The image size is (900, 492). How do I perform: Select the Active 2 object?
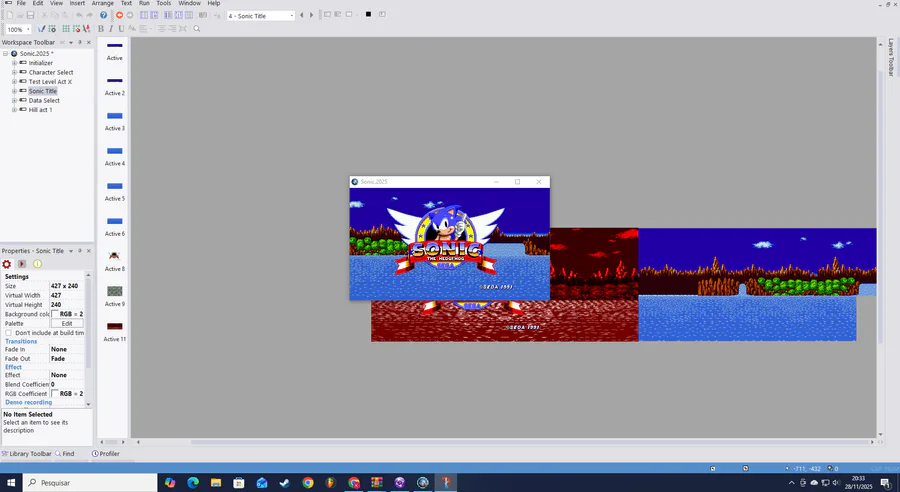pyautogui.click(x=114, y=86)
